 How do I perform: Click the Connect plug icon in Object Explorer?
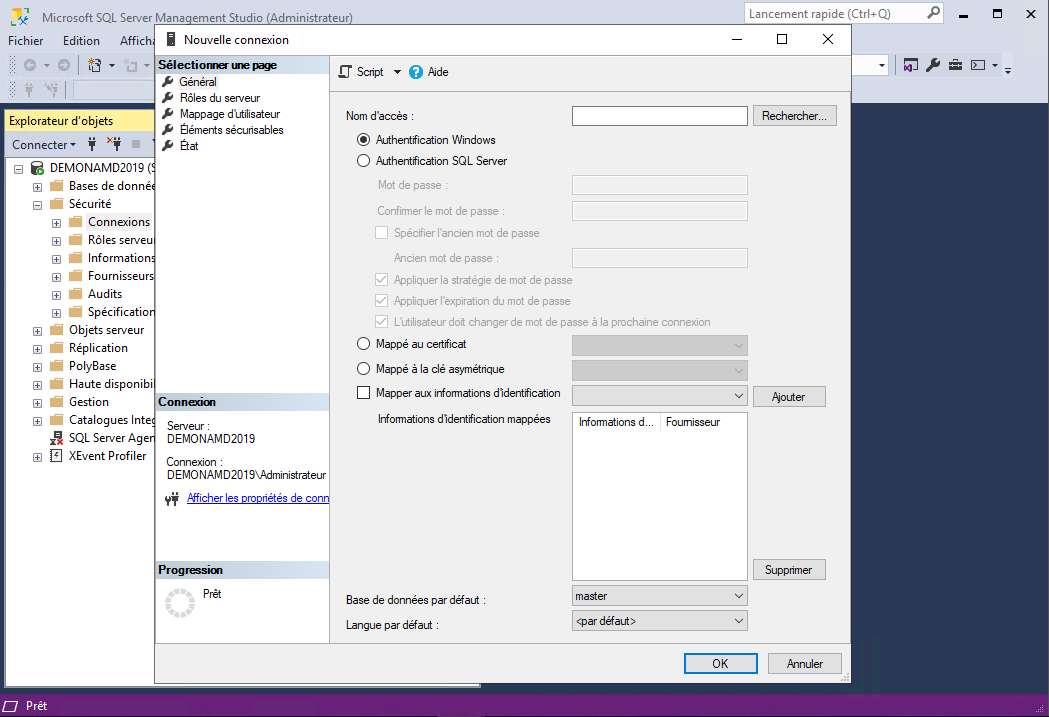click(x=92, y=144)
